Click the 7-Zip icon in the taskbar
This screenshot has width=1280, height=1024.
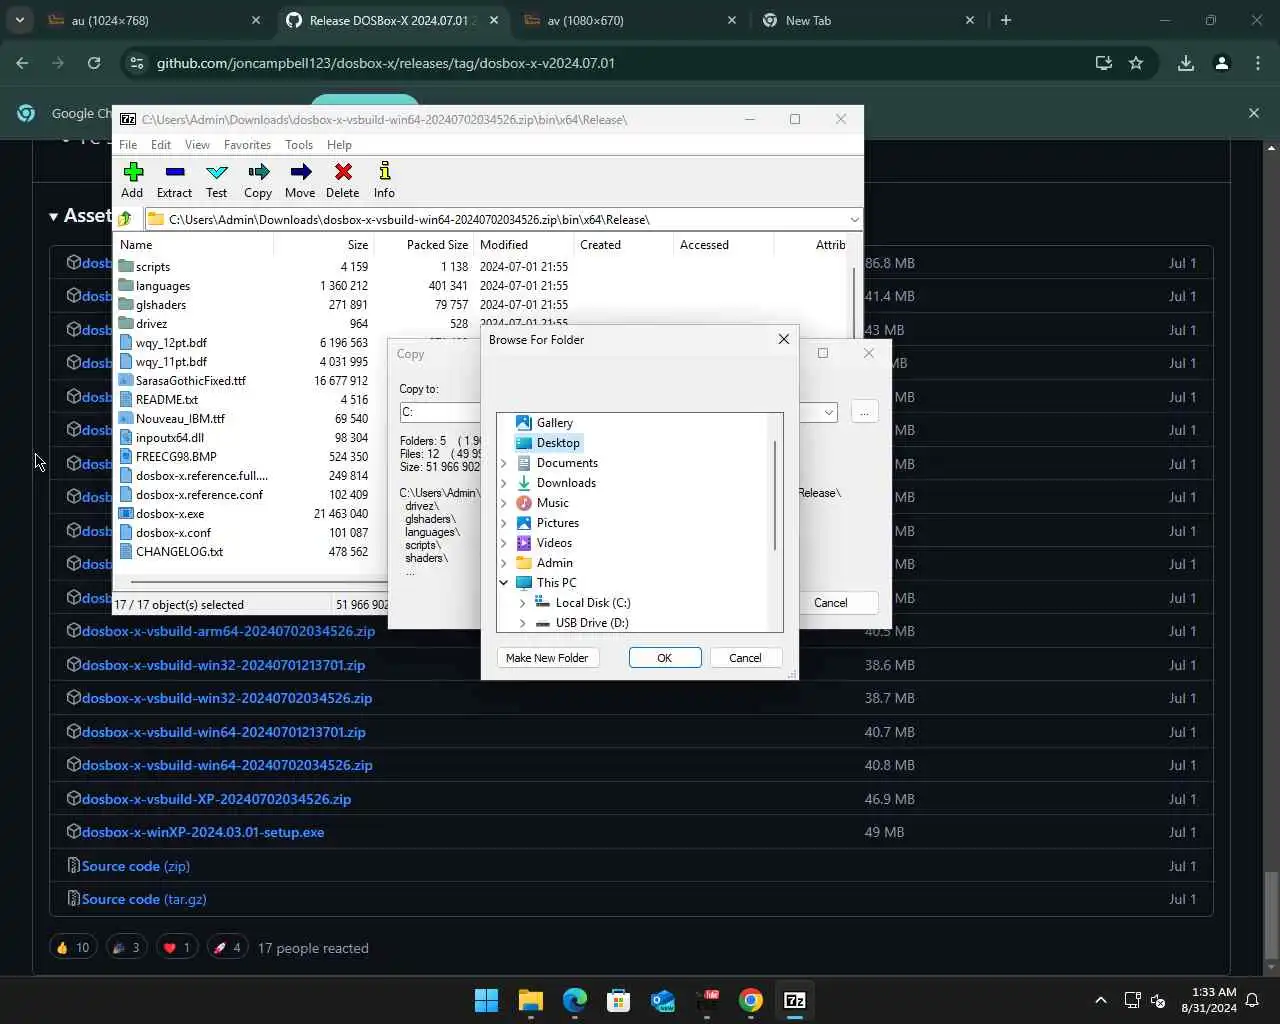coord(794,1000)
